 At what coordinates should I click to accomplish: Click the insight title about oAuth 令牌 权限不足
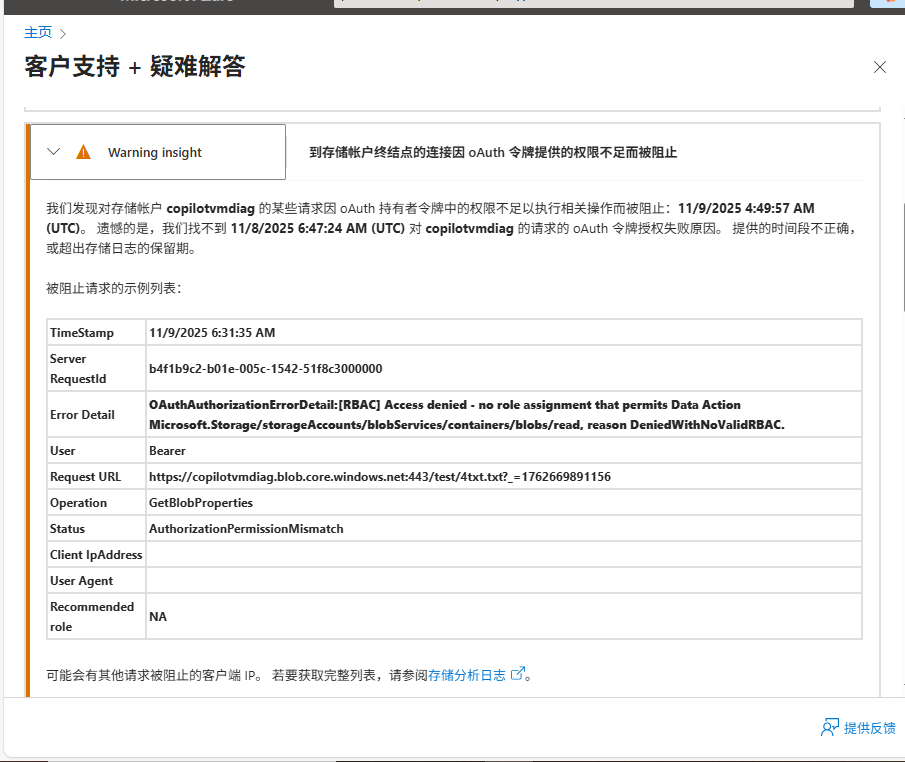[493, 152]
